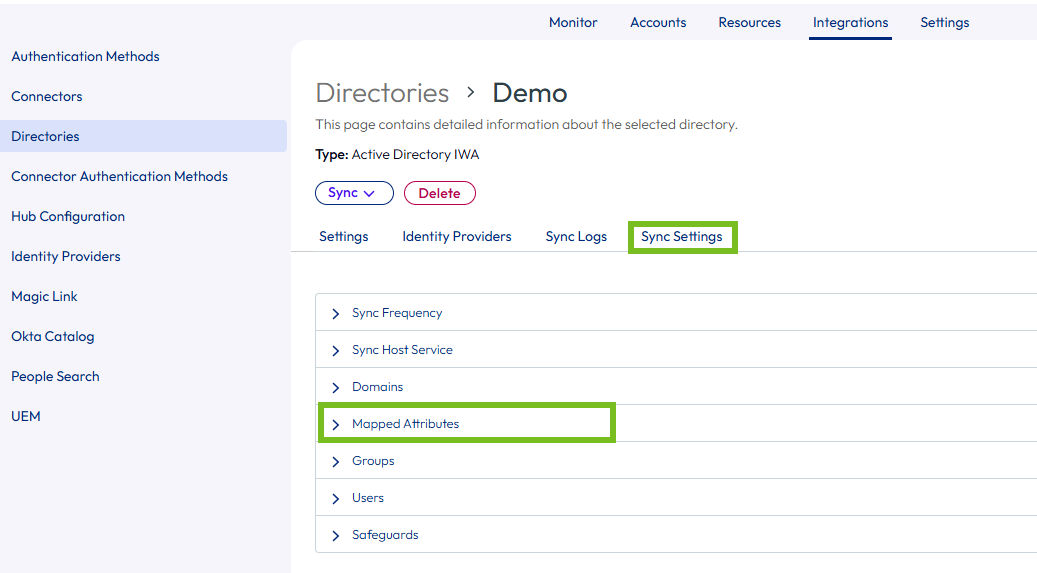
Task: Open the Identity Providers tab
Action: click(x=456, y=237)
